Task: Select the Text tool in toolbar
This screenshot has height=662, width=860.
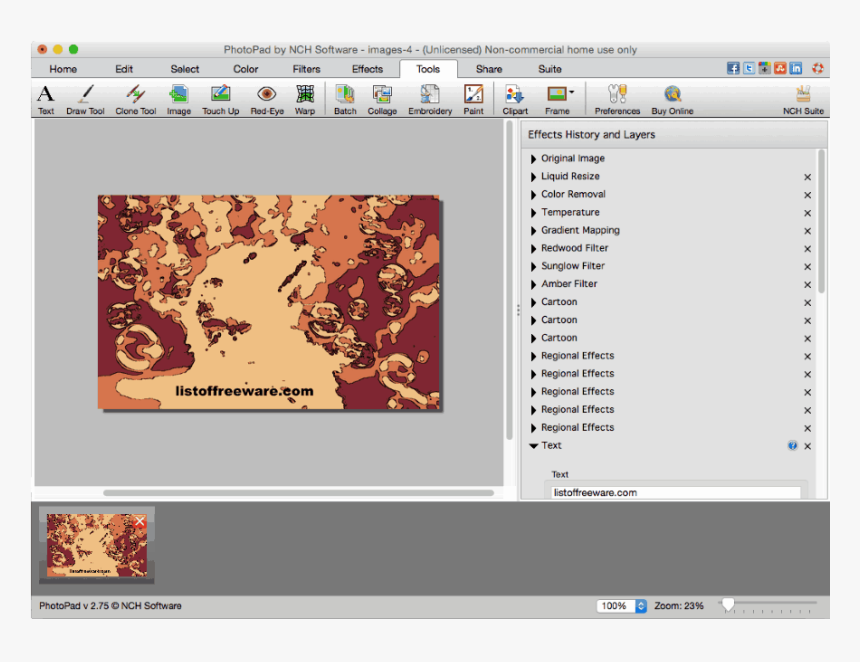Action: coord(46,98)
